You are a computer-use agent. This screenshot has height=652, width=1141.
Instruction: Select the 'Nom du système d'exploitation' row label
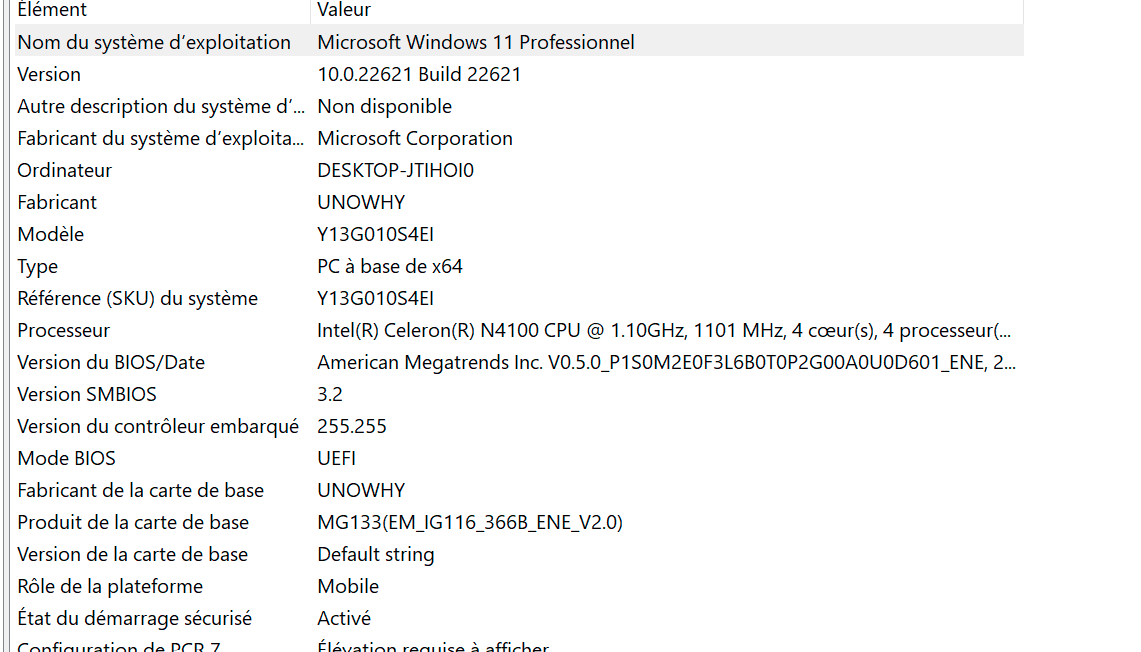(154, 42)
